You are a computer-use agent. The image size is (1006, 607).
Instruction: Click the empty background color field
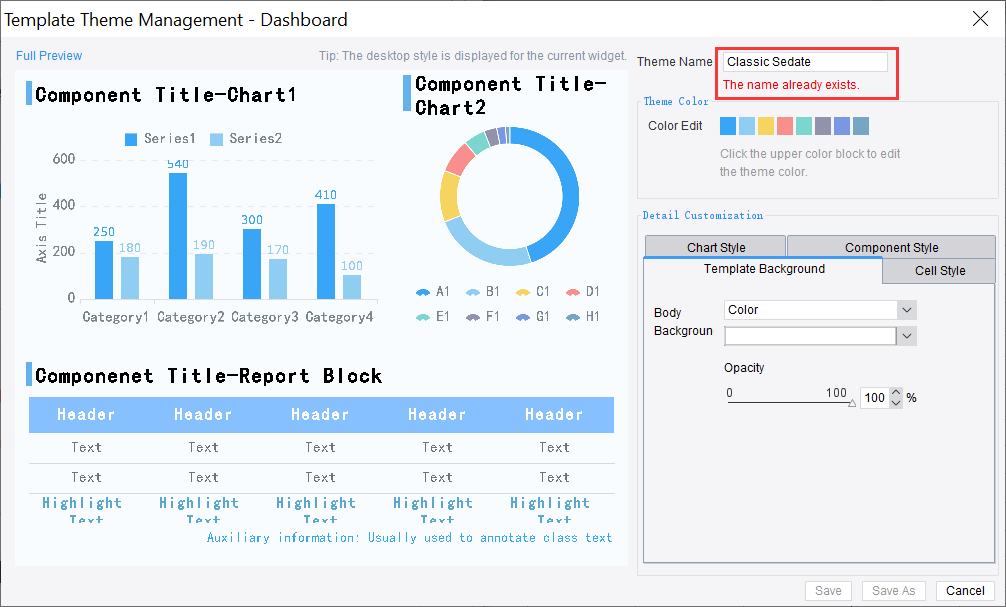810,336
